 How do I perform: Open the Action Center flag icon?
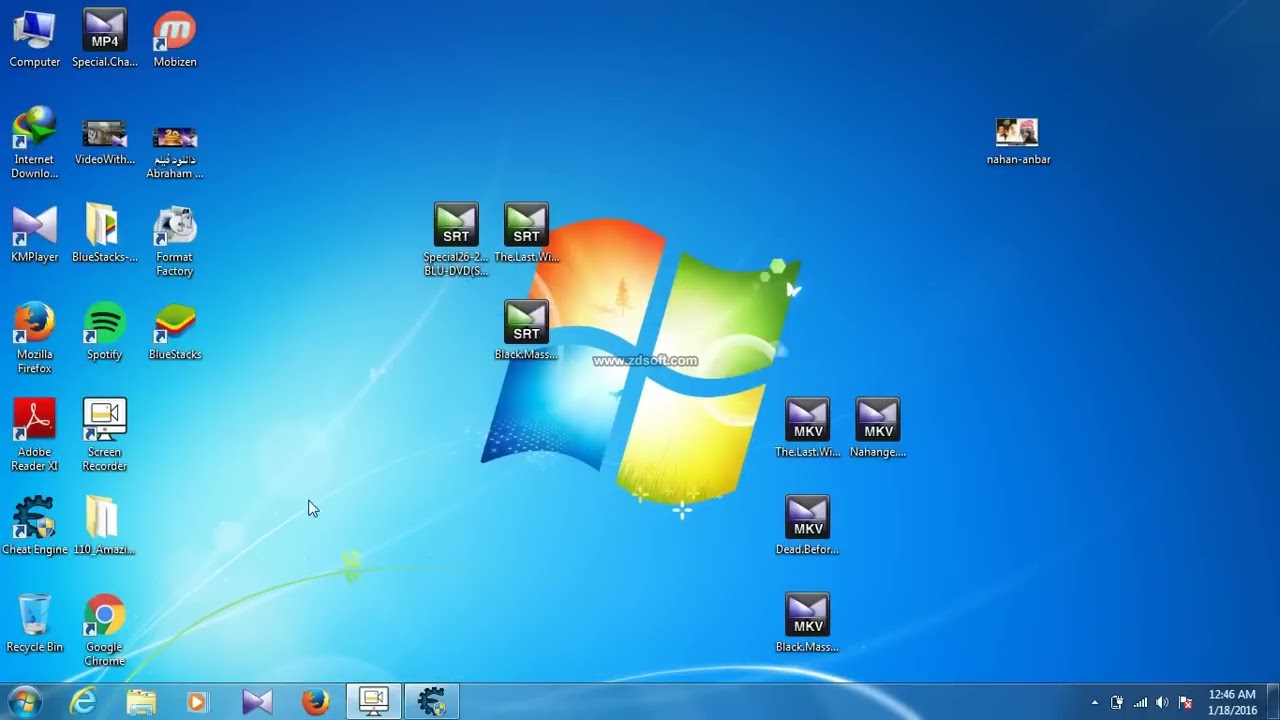pos(1185,703)
